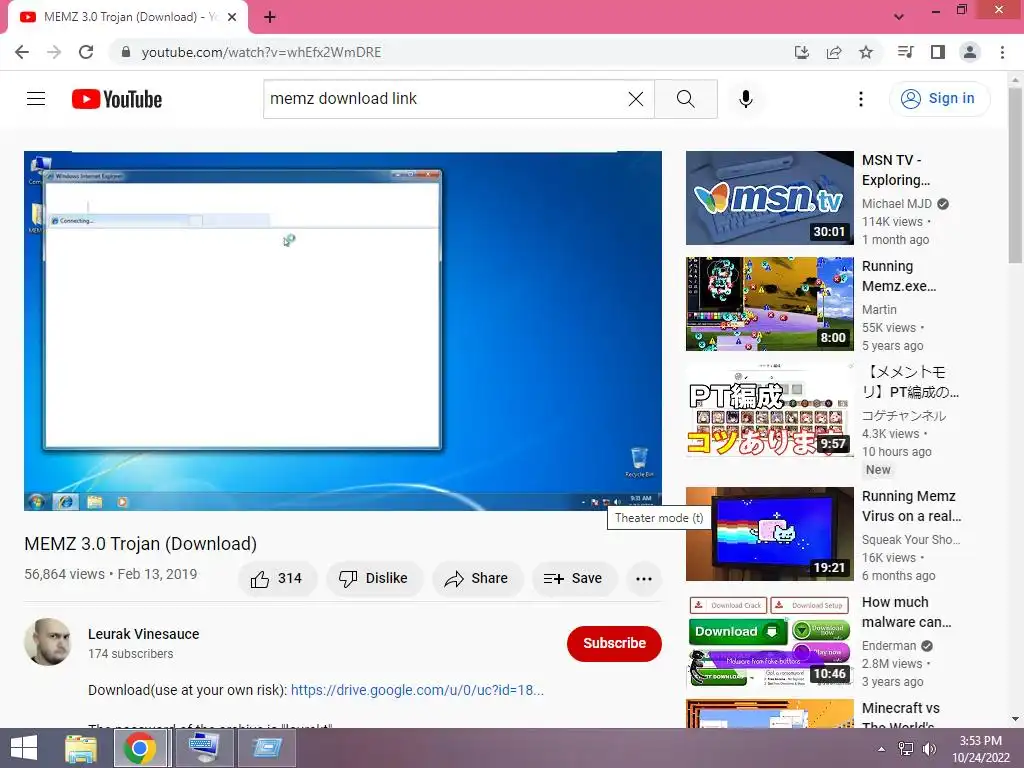Close the MEMZ 3.0 Trojan tab
The image size is (1024, 768).
[x=232, y=17]
